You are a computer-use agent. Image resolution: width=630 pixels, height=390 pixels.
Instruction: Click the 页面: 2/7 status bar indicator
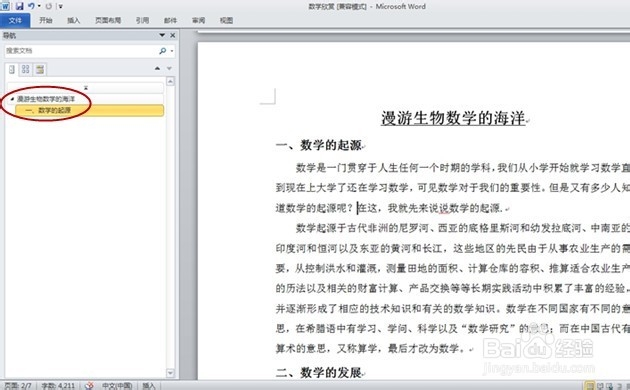pos(18,386)
